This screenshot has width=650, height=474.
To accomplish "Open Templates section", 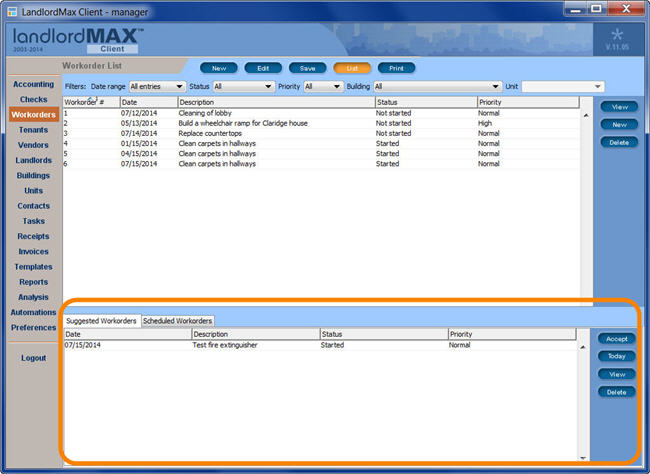I will [x=34, y=267].
